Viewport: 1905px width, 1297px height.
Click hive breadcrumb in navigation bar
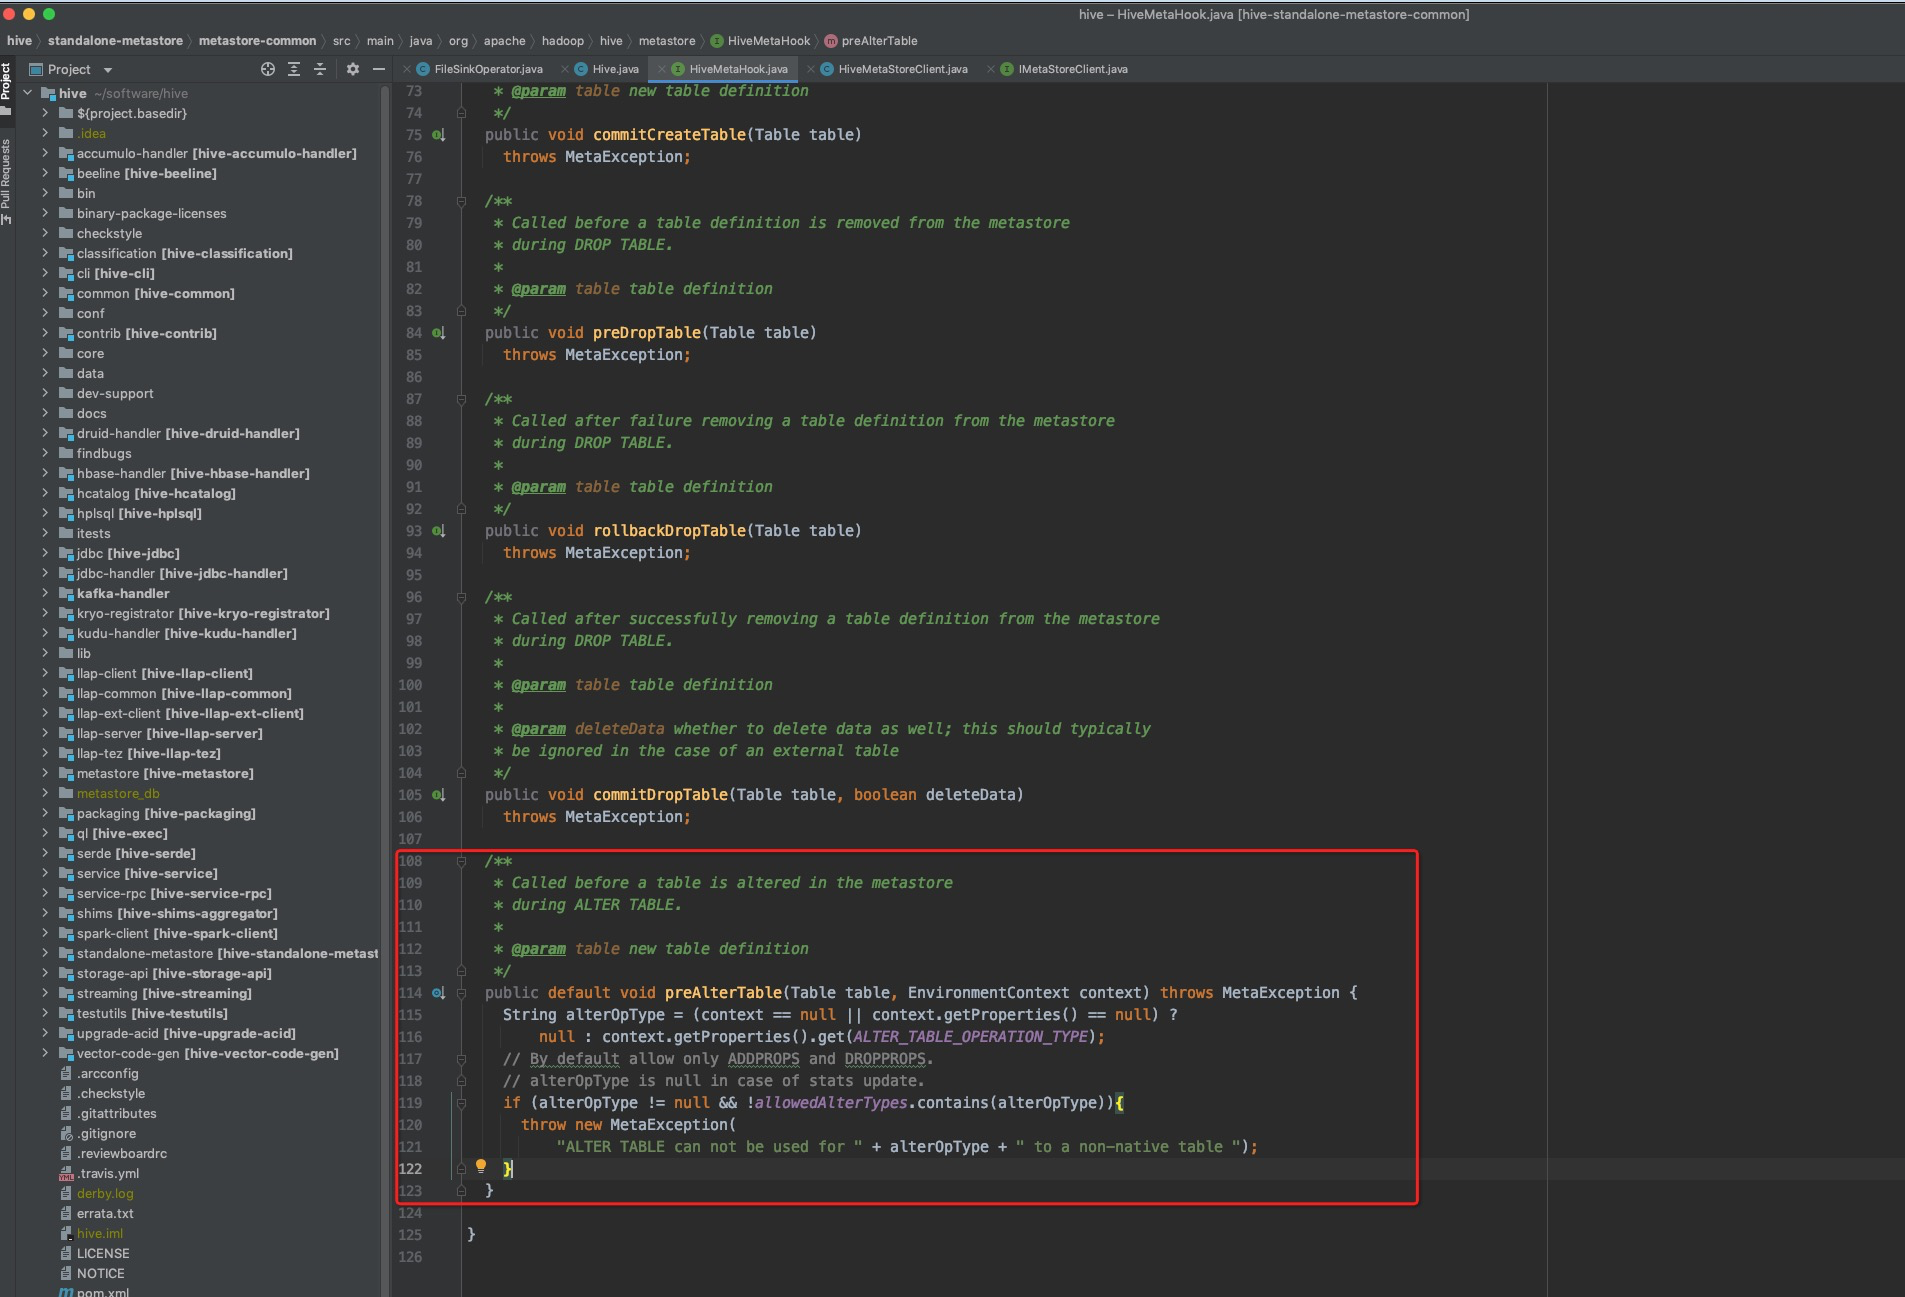(19, 41)
